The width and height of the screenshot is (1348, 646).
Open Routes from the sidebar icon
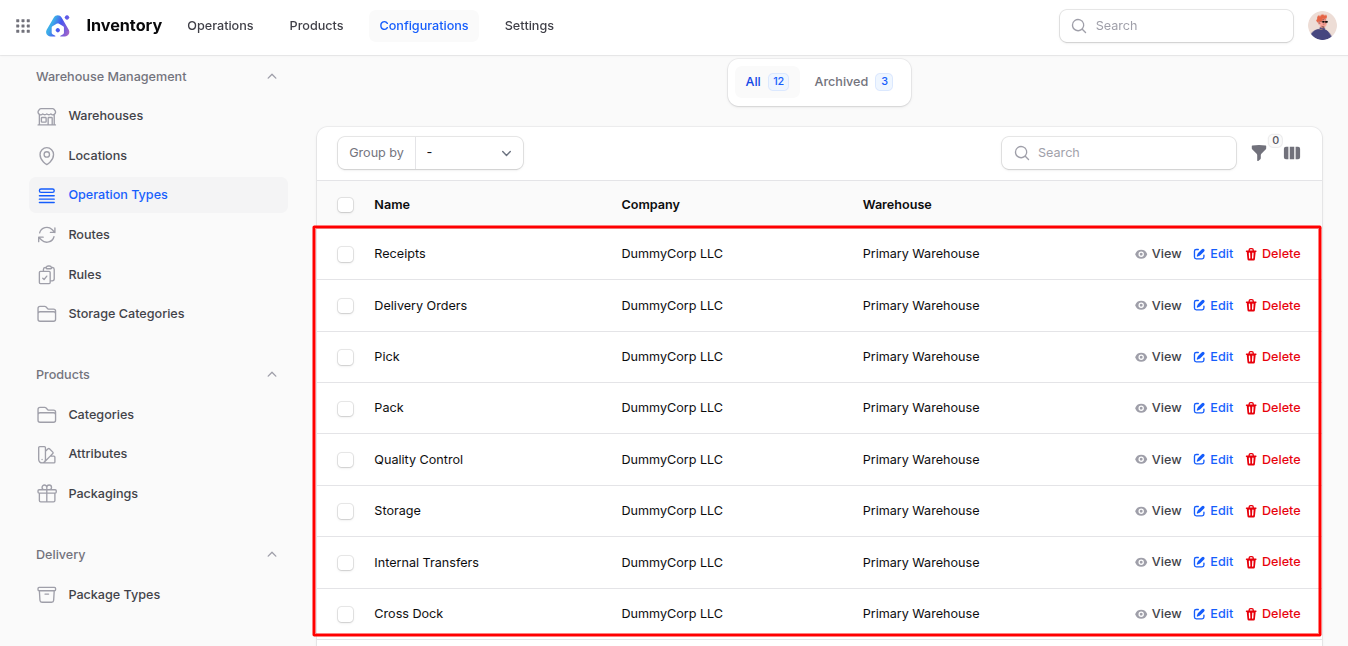coord(47,235)
